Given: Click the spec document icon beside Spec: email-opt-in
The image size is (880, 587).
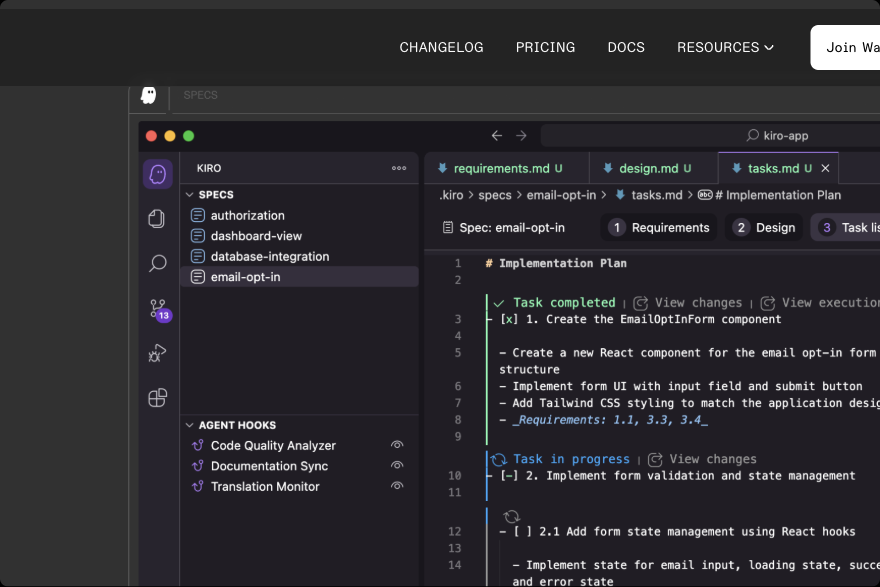Looking at the screenshot, I should pos(448,227).
